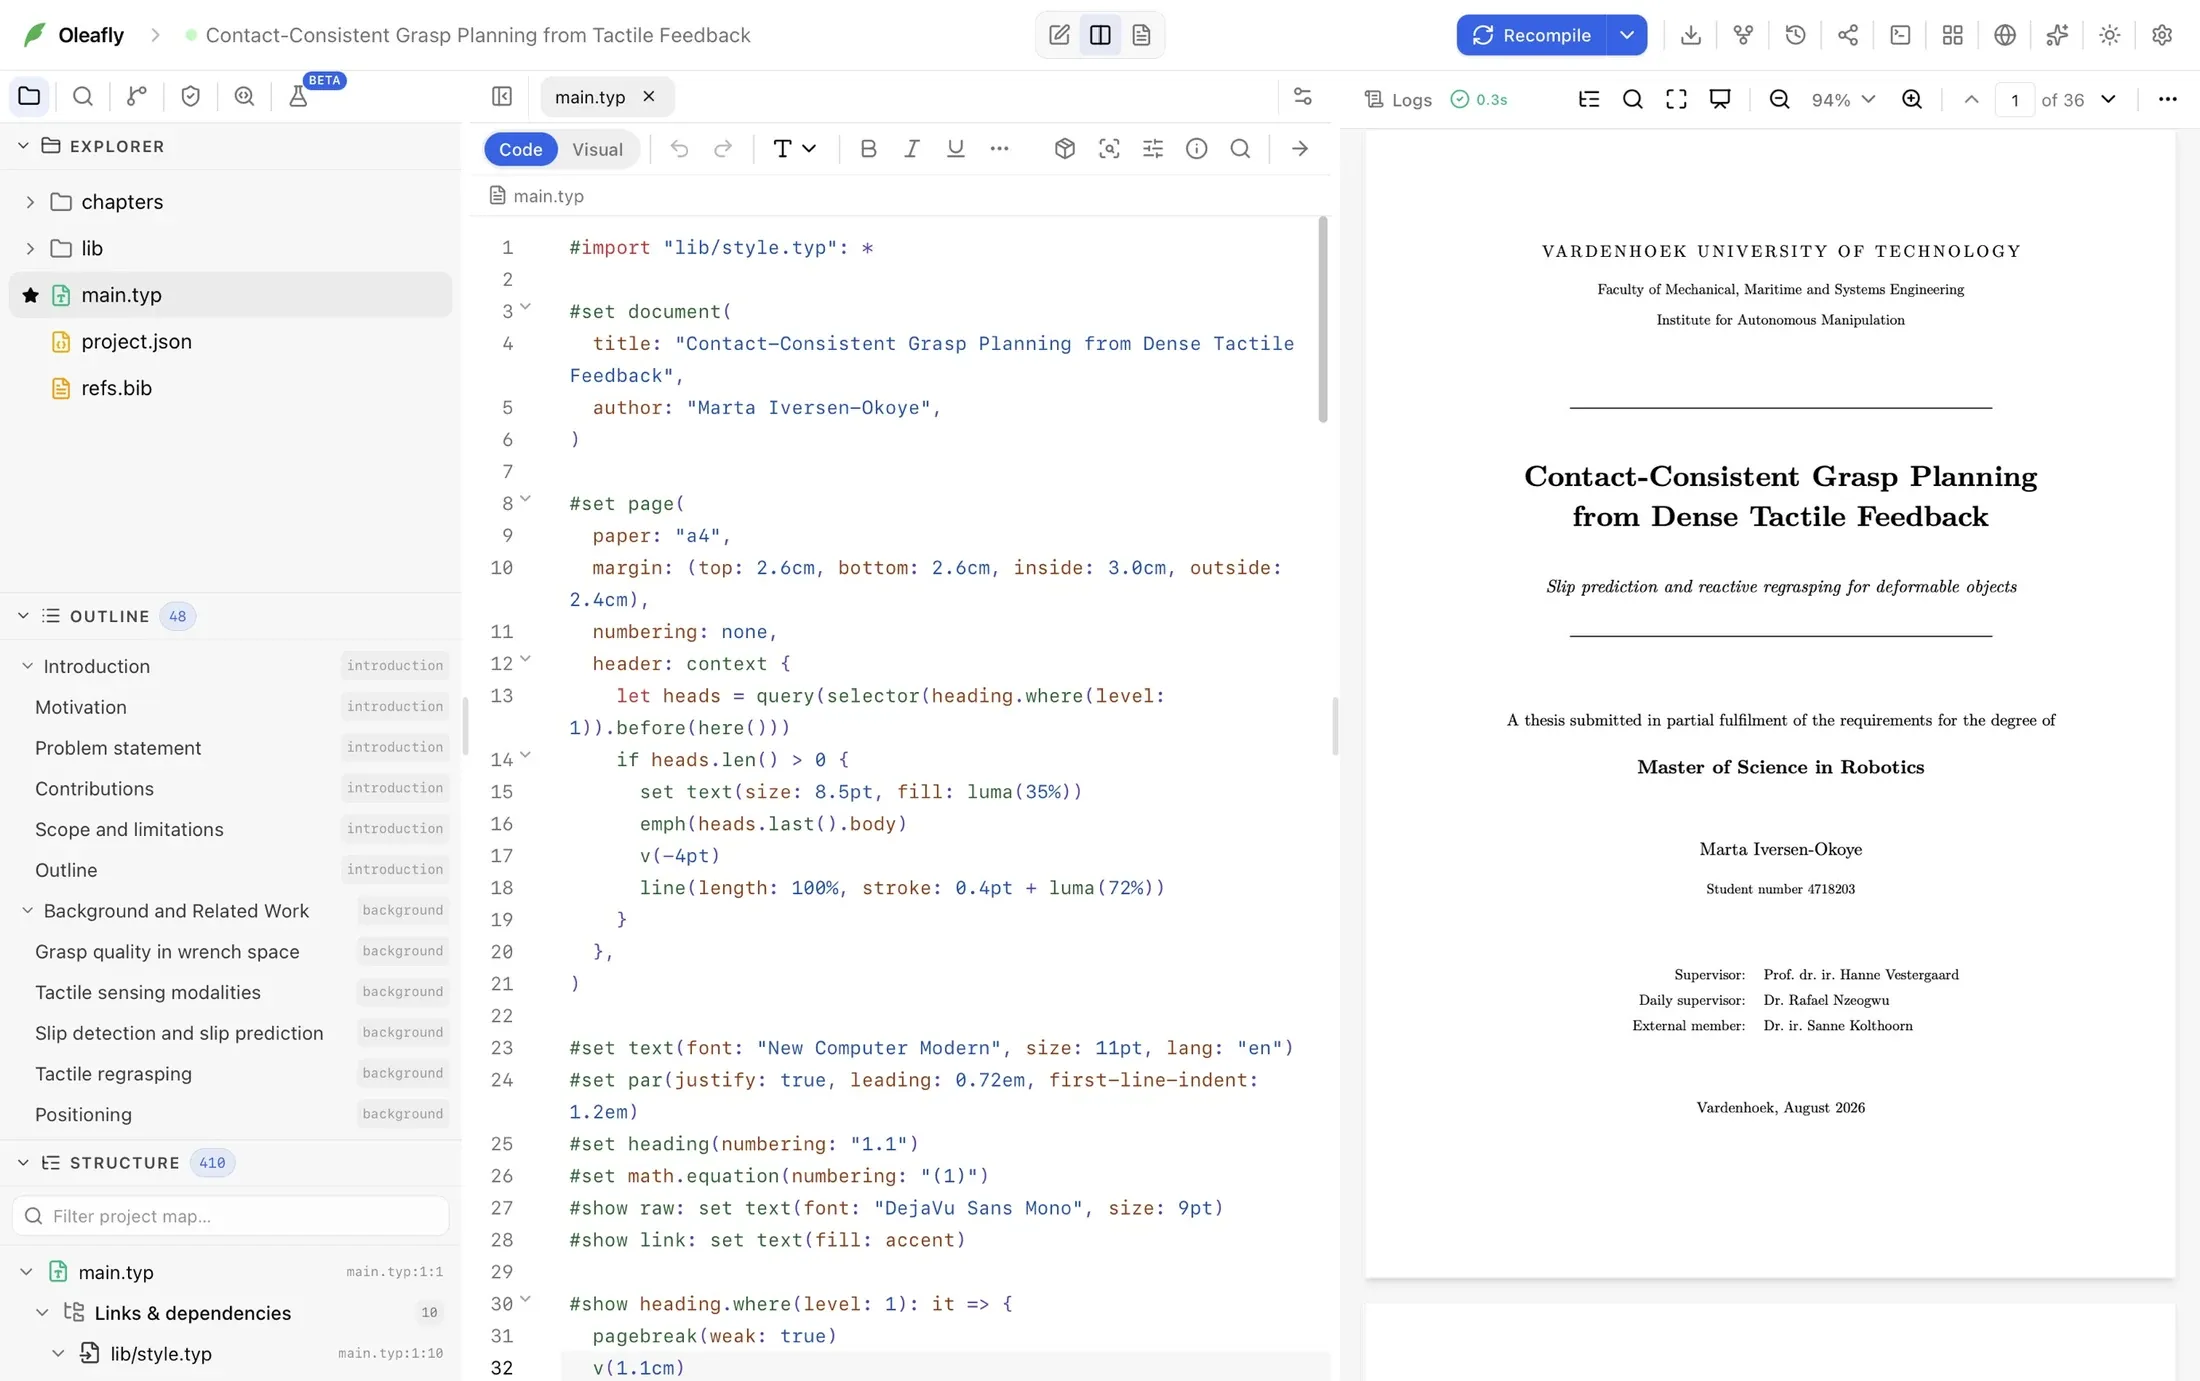The height and width of the screenshot is (1381, 2200).
Task: Close the main.typ tab
Action: click(x=648, y=97)
